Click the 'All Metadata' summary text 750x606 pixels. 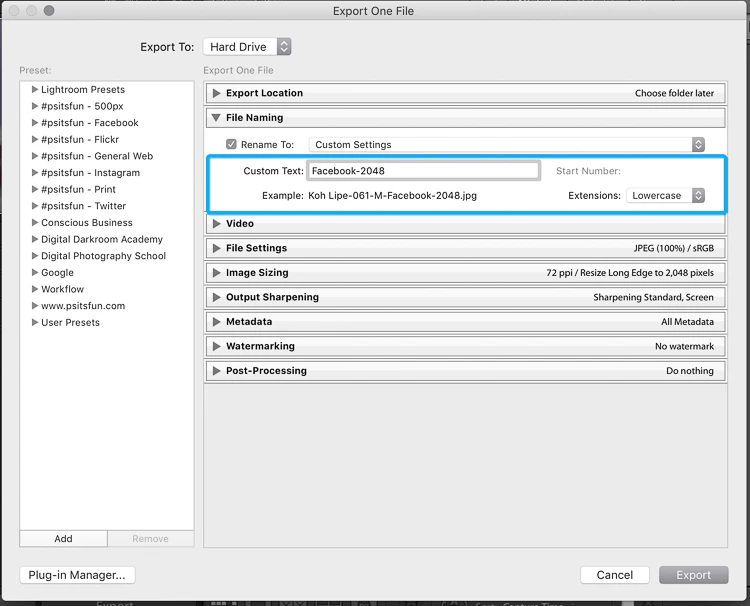687,322
